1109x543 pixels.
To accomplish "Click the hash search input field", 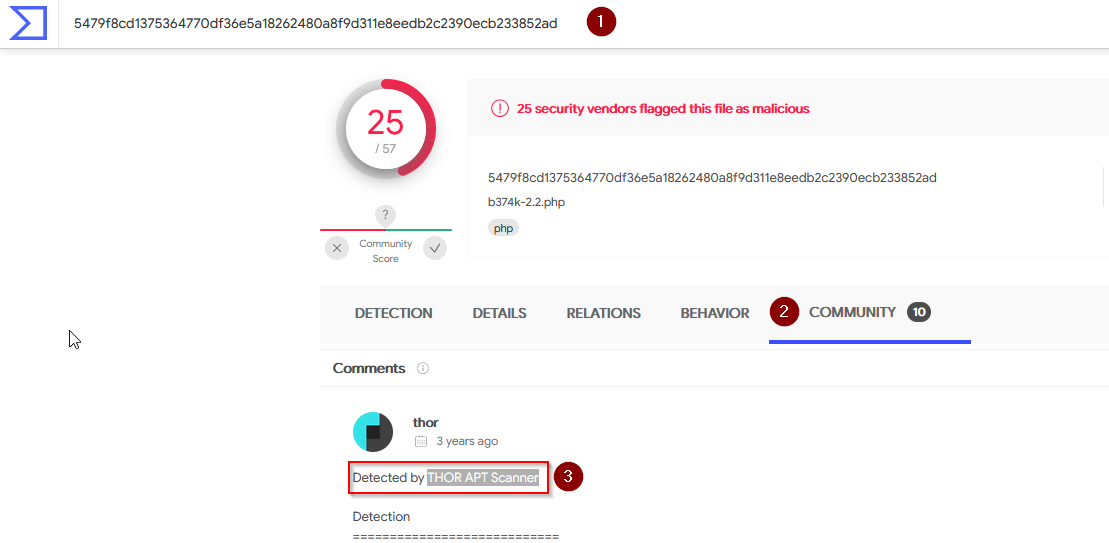I will coord(315,23).
